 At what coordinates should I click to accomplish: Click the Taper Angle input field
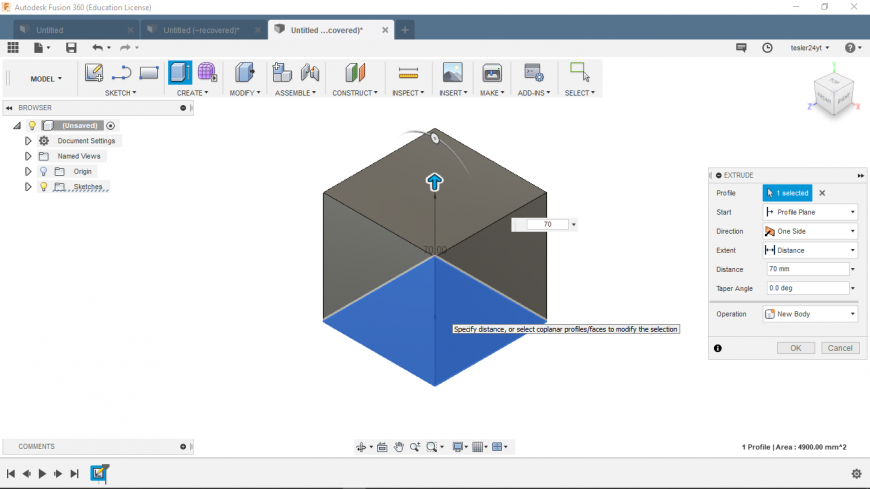click(x=806, y=288)
